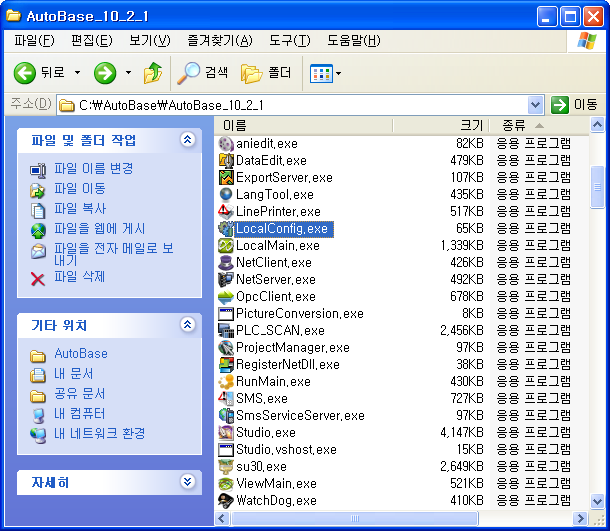Click the vertical scrollbar thumb
This screenshot has height=531, width=610.
[597, 187]
